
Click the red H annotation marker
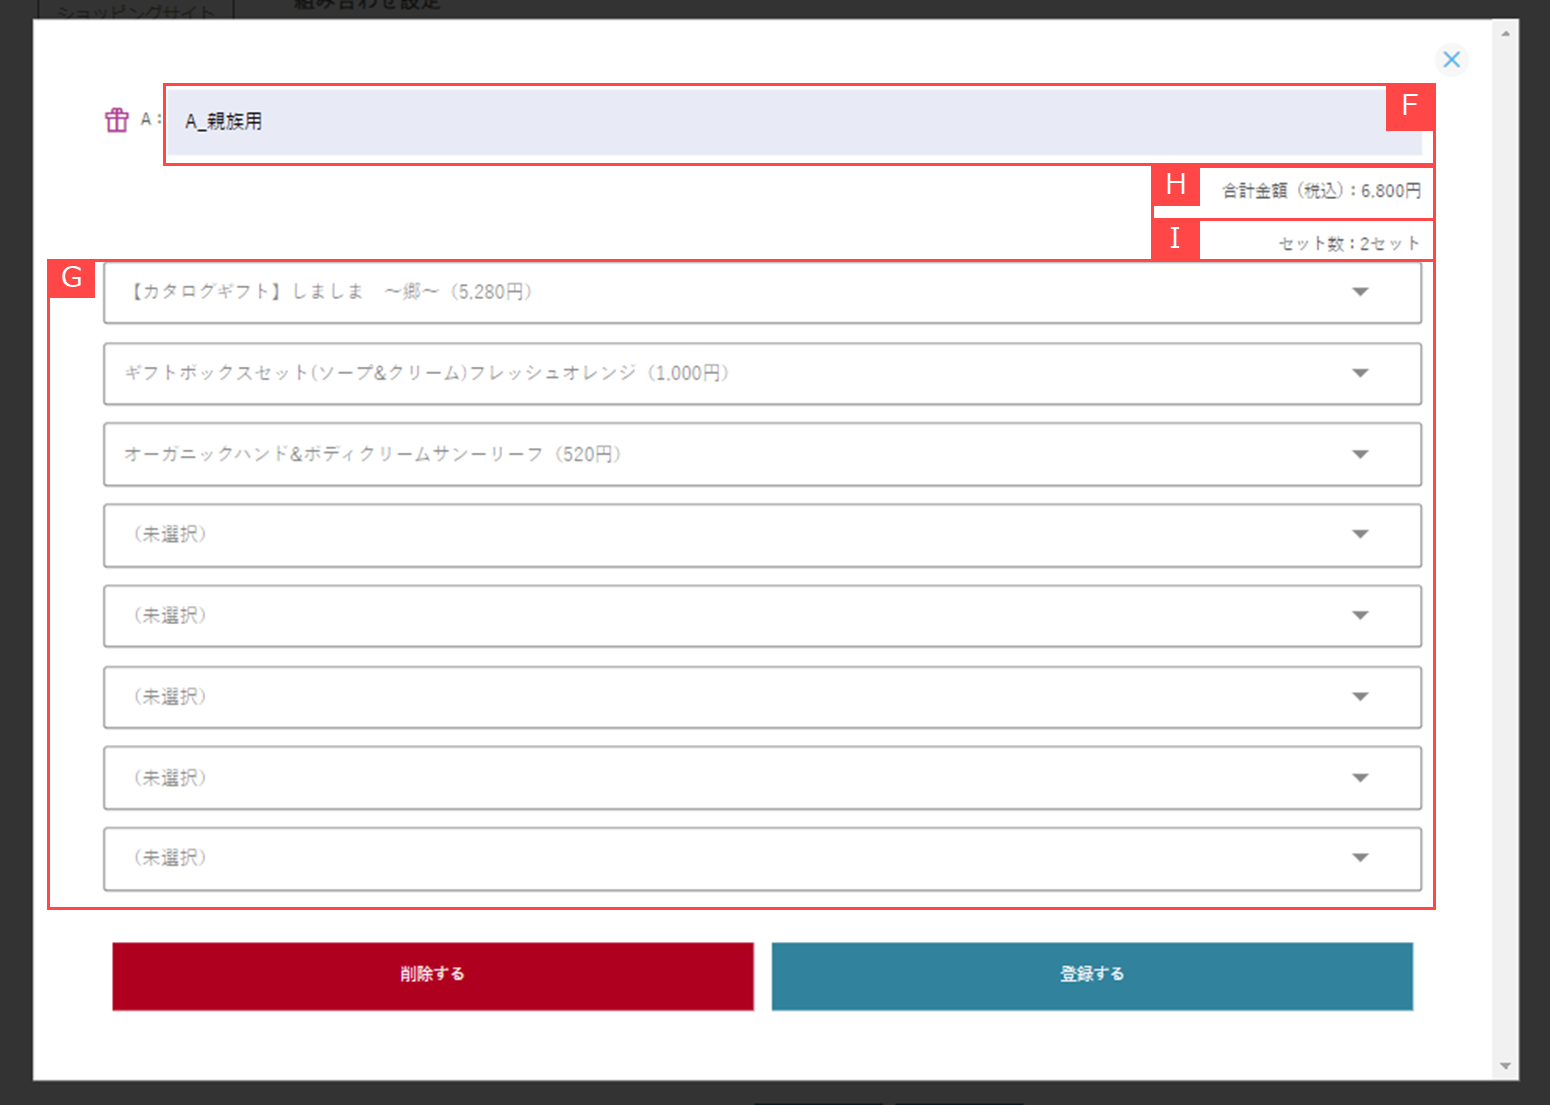point(1175,185)
